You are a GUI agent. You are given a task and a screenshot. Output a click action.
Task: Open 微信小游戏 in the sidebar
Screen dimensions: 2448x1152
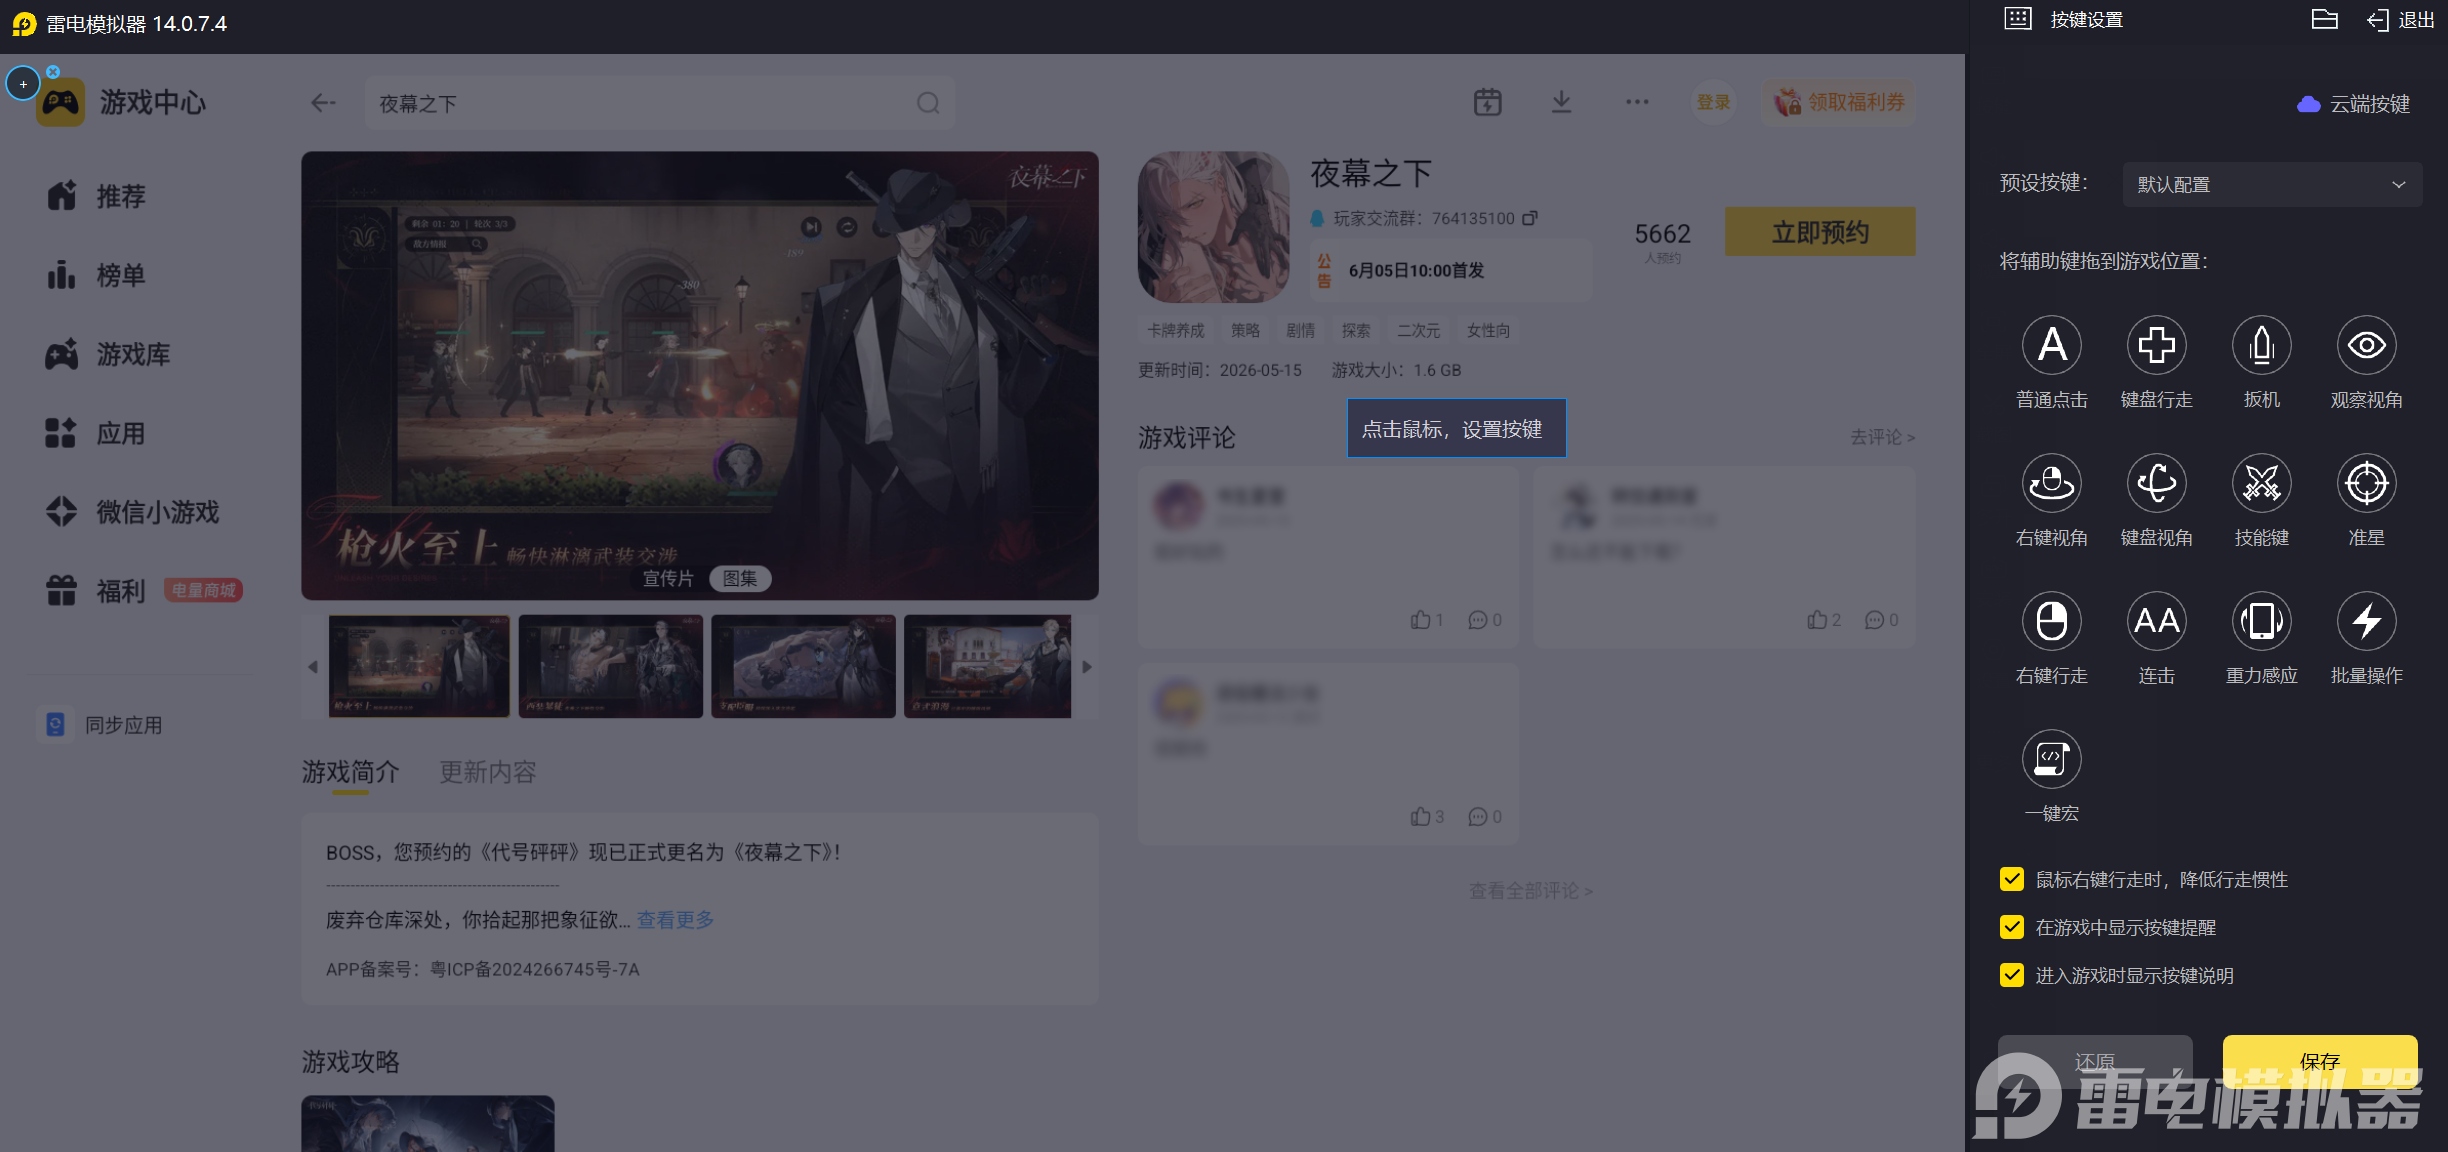click(132, 512)
